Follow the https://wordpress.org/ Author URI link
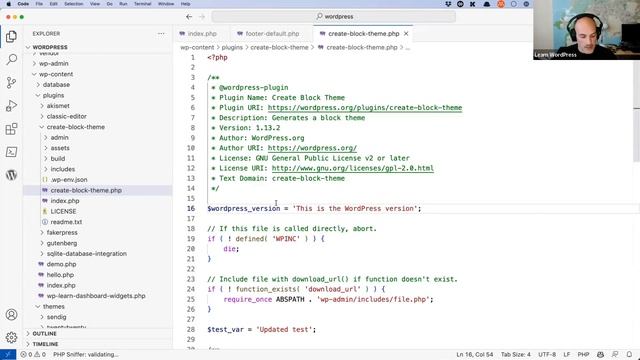 pyautogui.click(x=312, y=148)
